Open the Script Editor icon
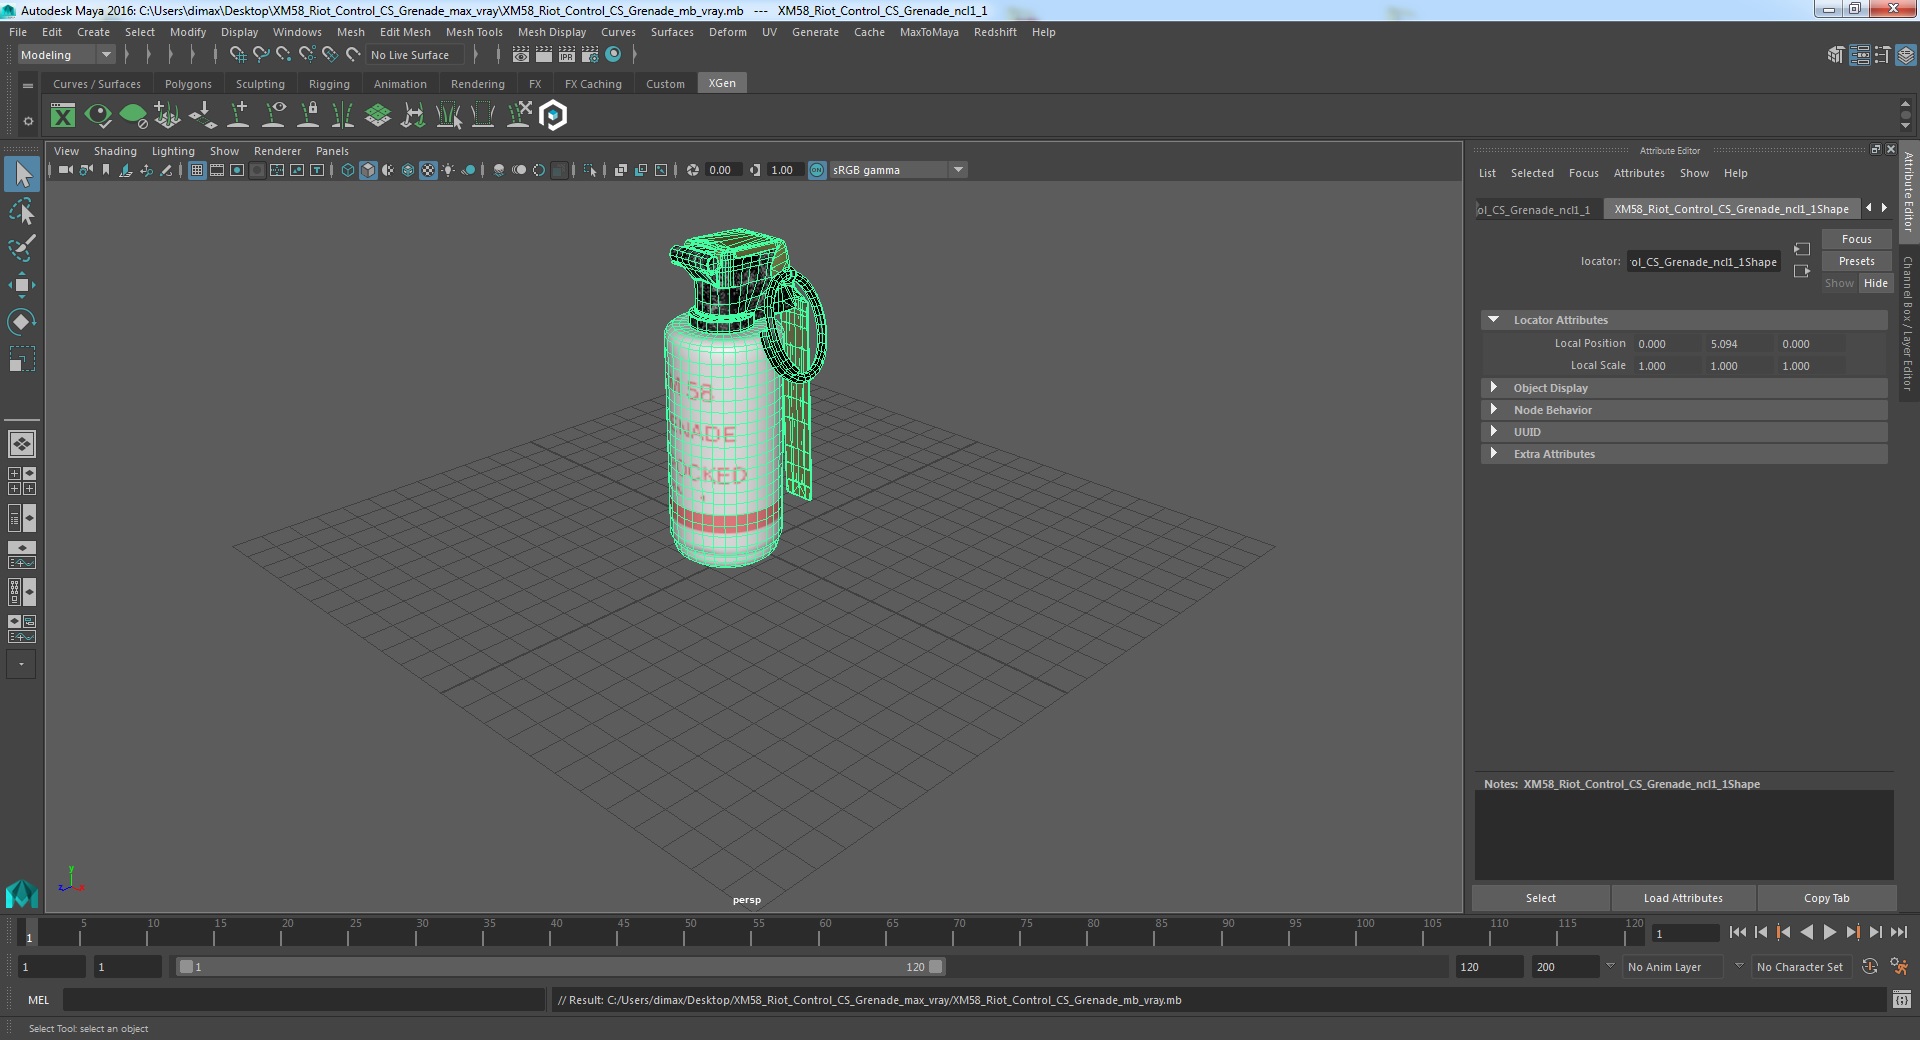The image size is (1920, 1040). coord(1901,999)
